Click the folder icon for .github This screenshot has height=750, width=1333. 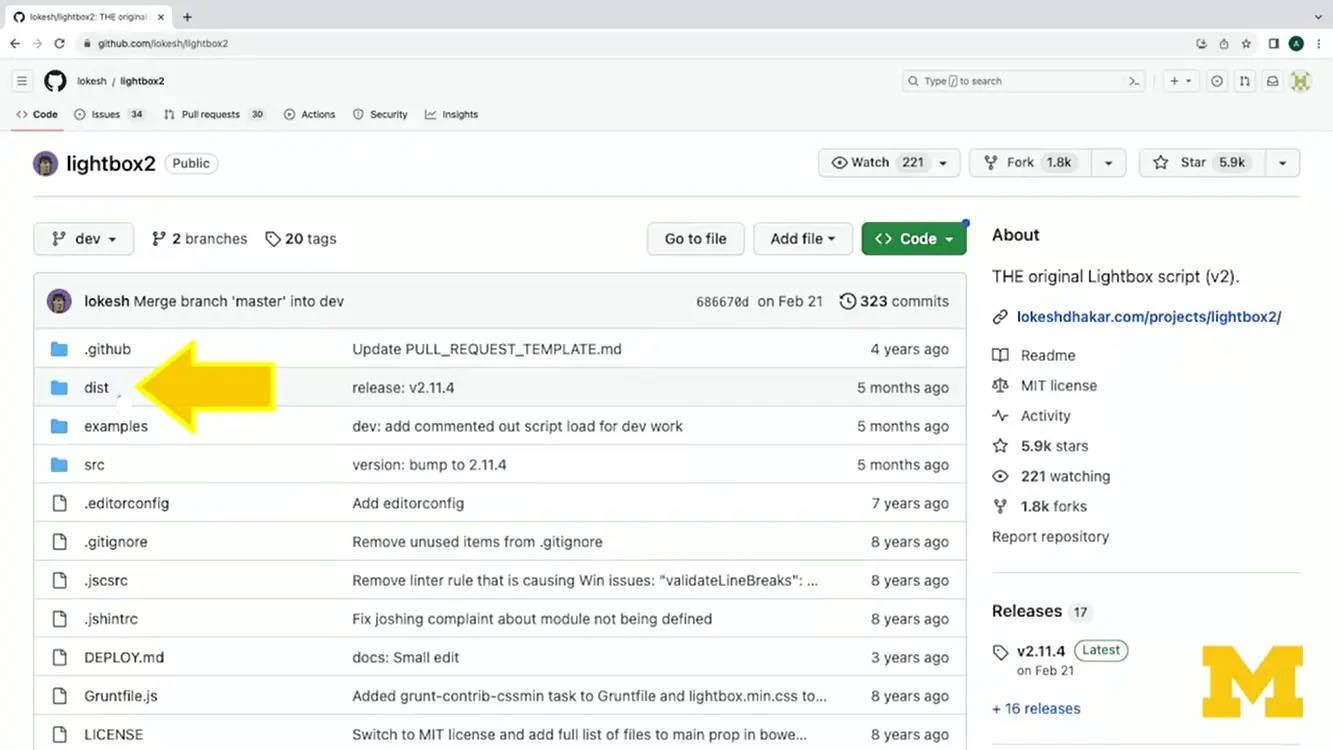[x=59, y=349]
